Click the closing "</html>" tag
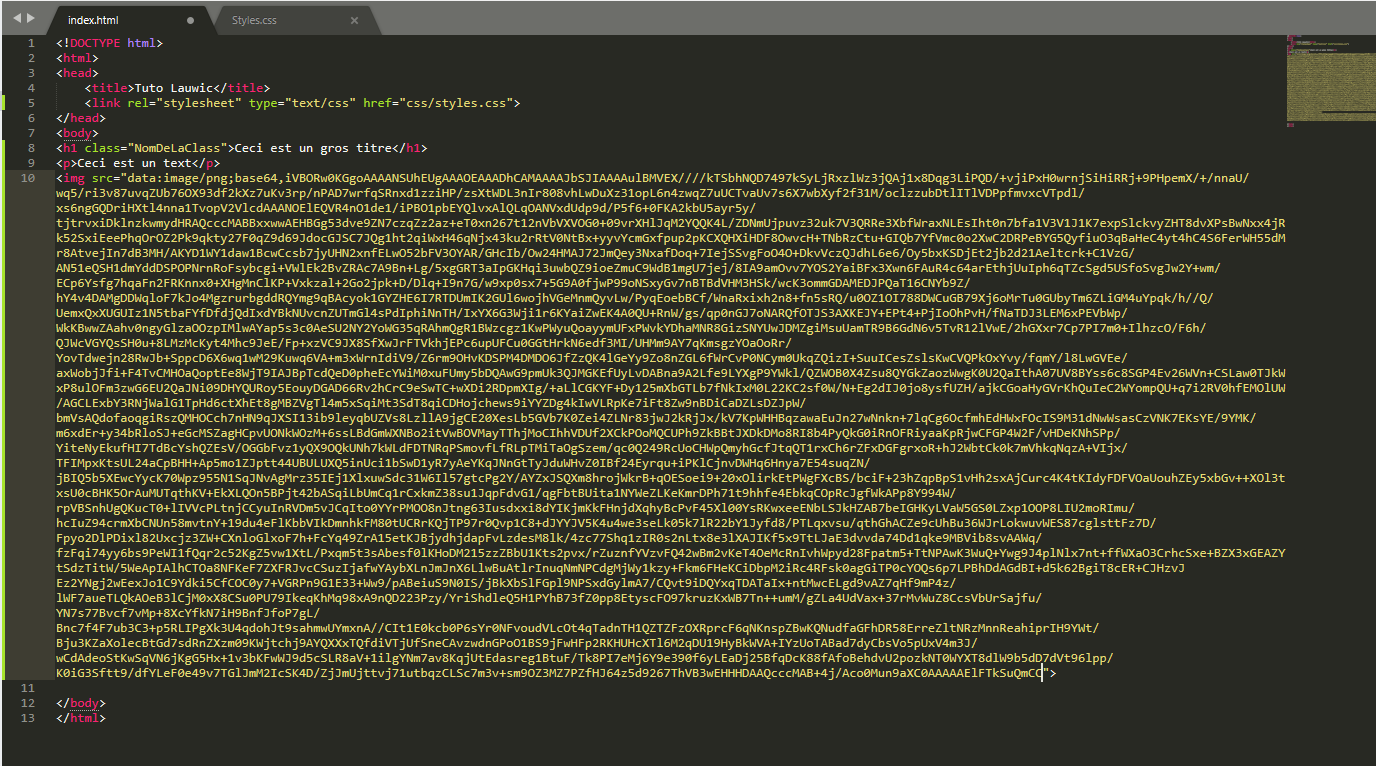The image size is (1376, 766). pos(80,718)
